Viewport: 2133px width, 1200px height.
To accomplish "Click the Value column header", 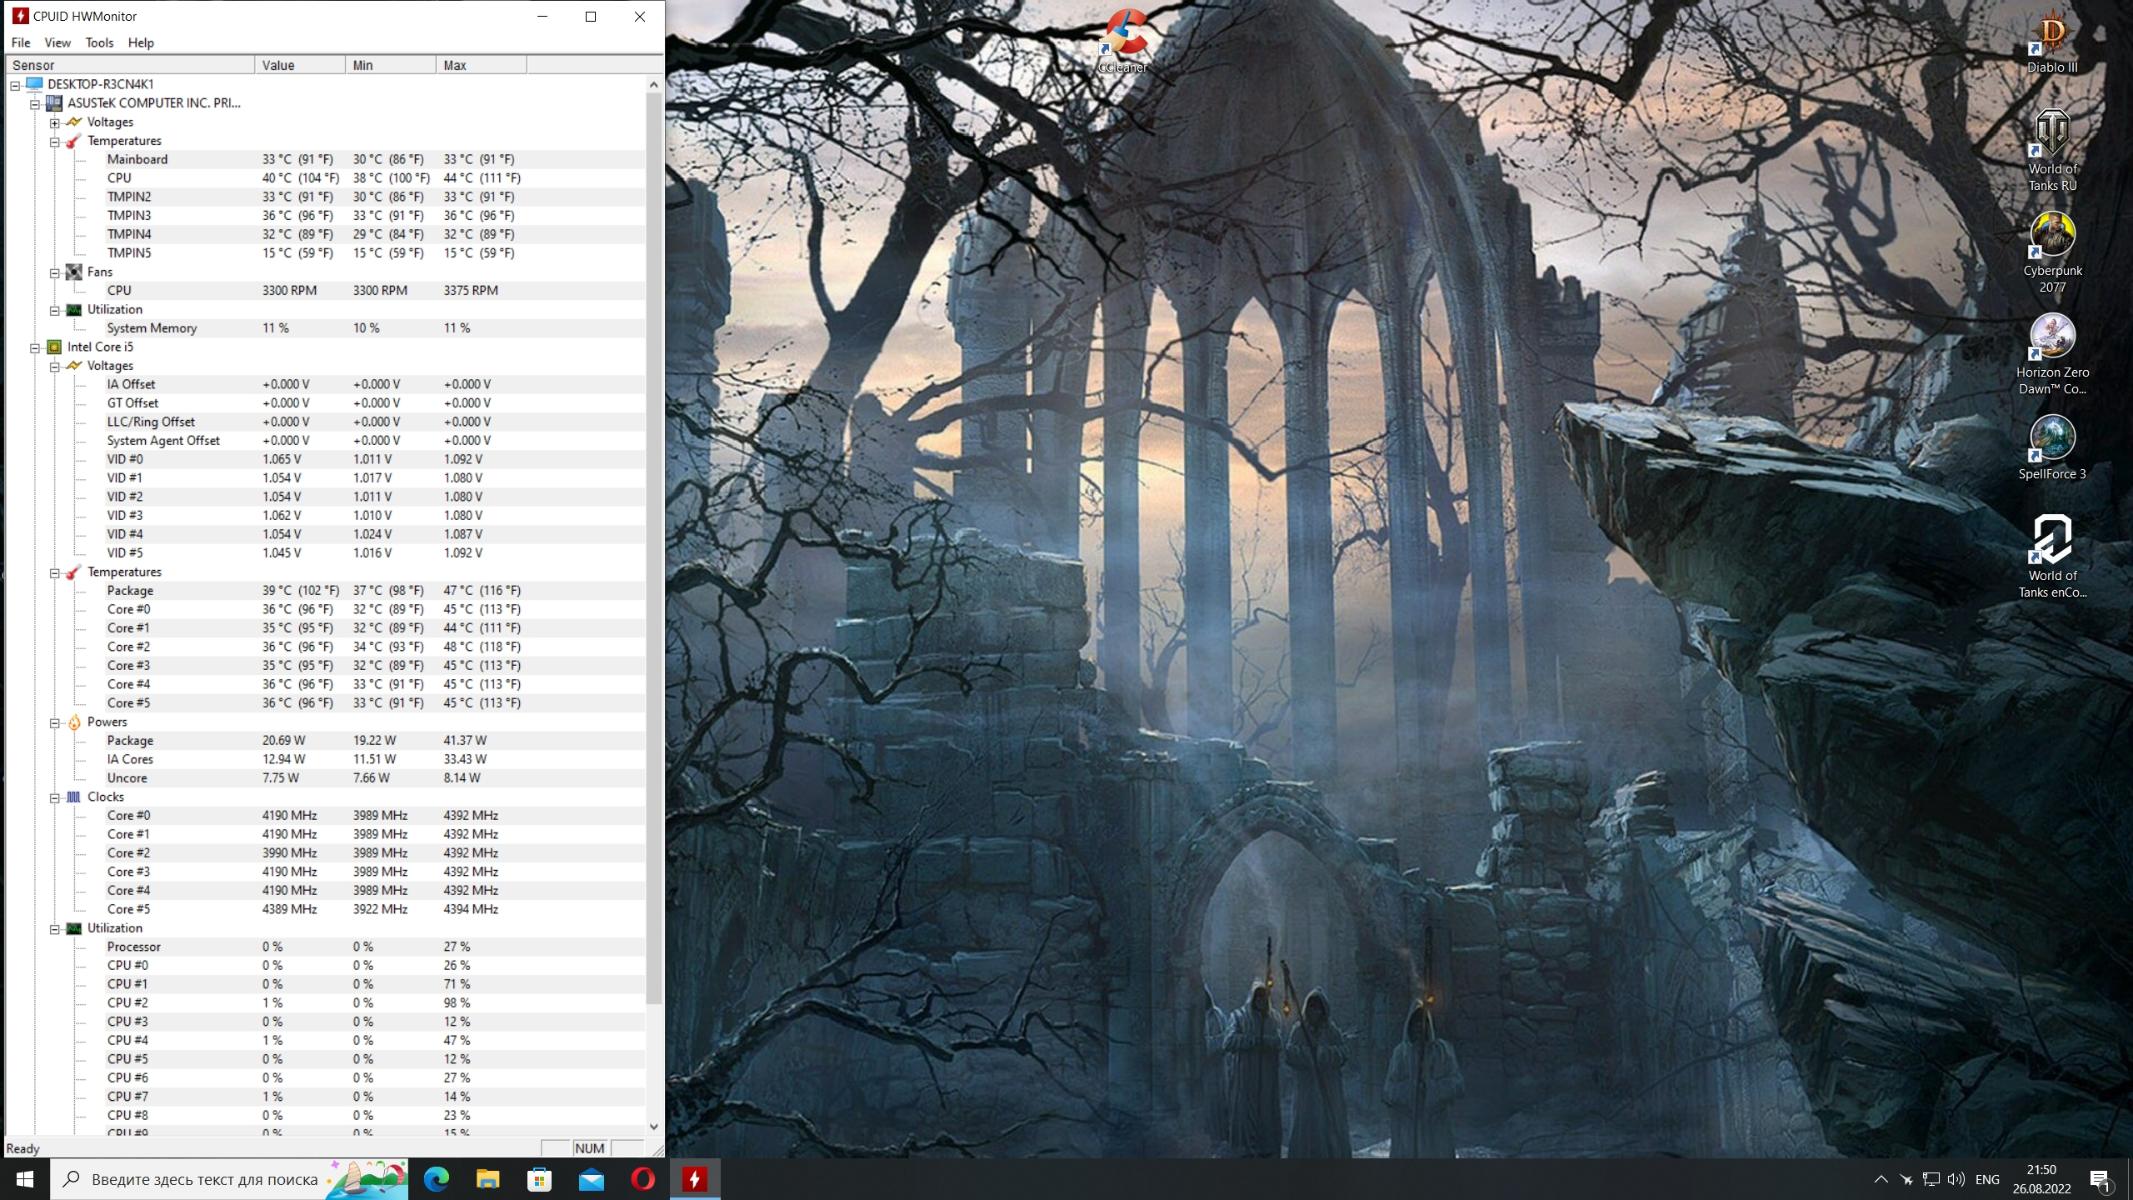I will coord(299,65).
